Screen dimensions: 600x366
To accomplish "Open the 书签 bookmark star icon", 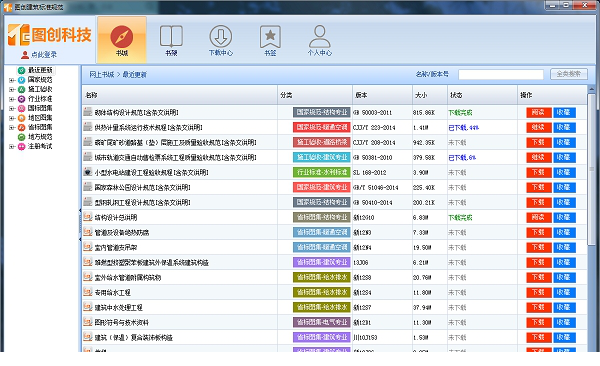I will pyautogui.click(x=270, y=40).
